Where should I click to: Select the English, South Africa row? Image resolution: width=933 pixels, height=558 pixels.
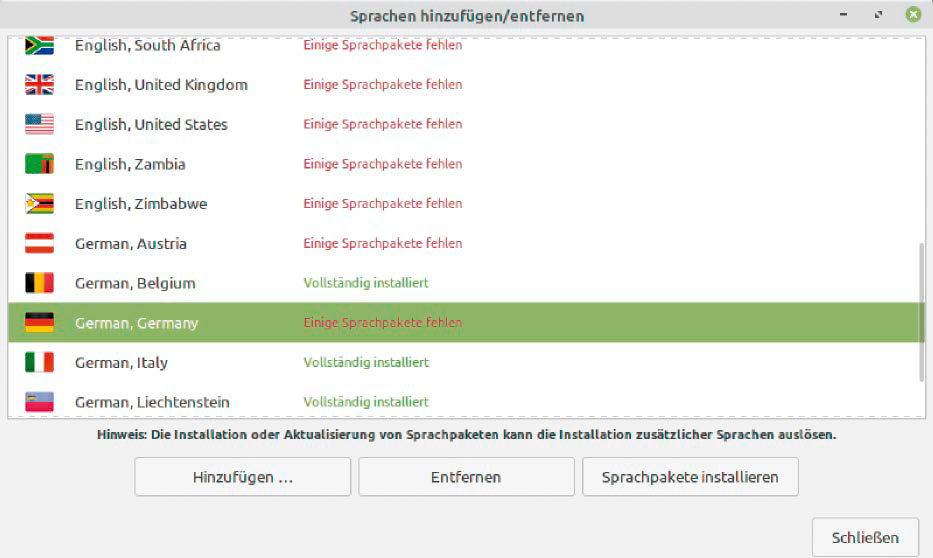[464, 45]
